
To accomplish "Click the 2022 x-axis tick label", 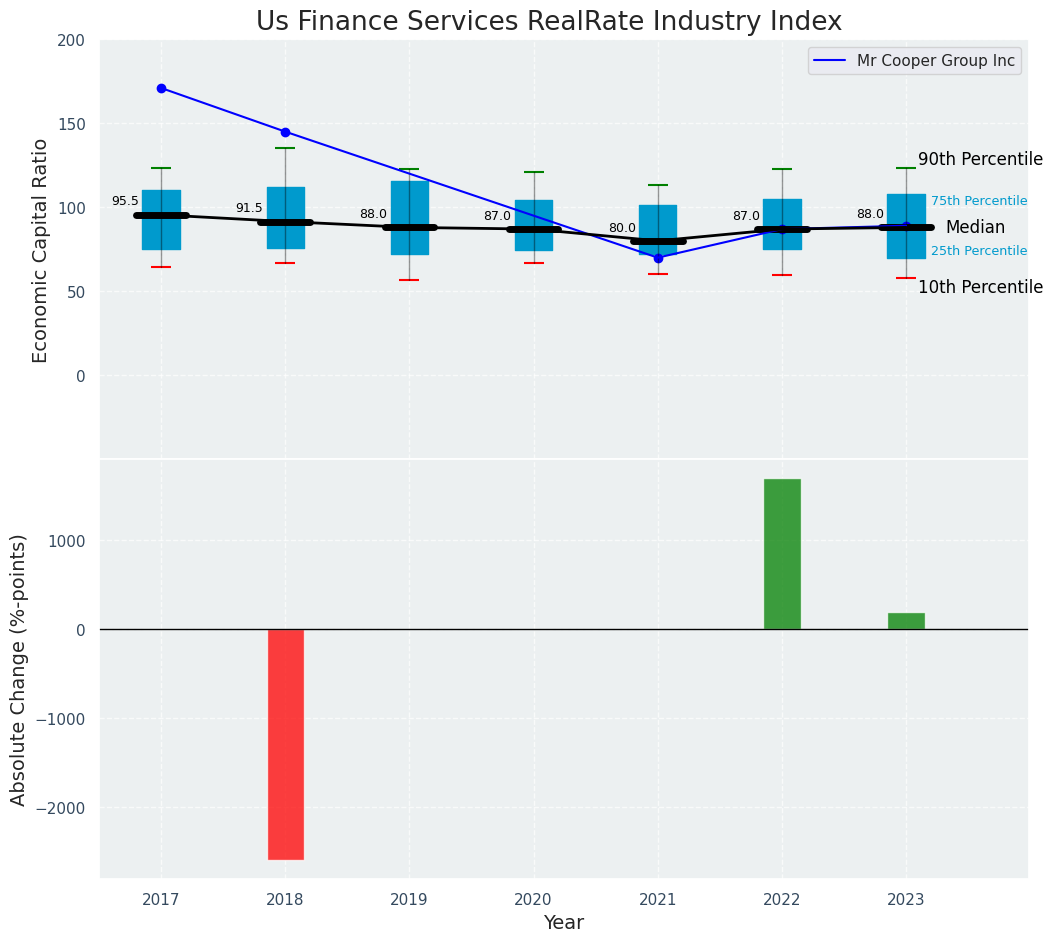I will [x=782, y=900].
